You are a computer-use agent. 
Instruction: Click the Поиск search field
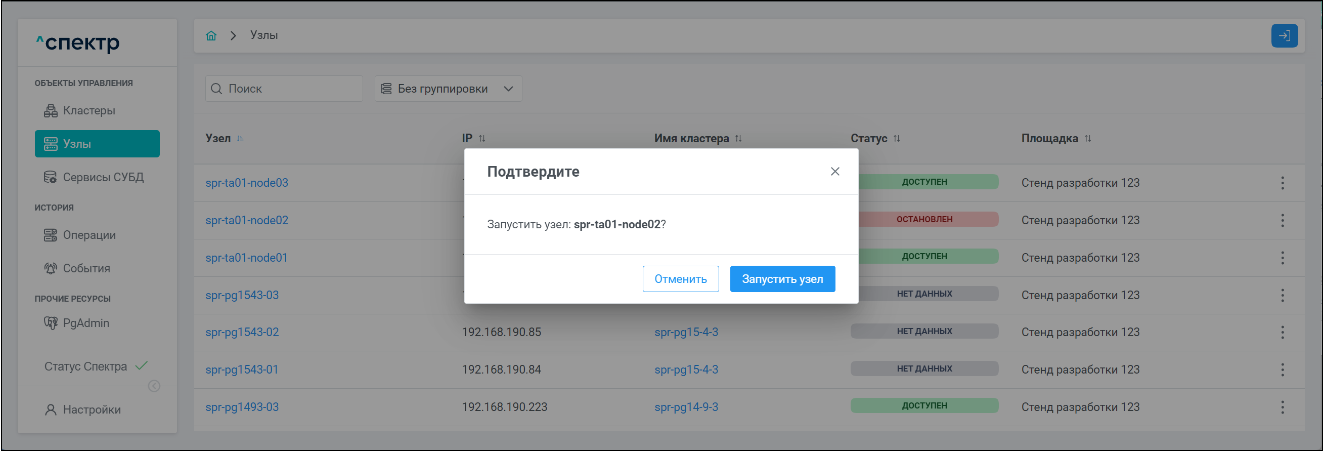point(284,89)
